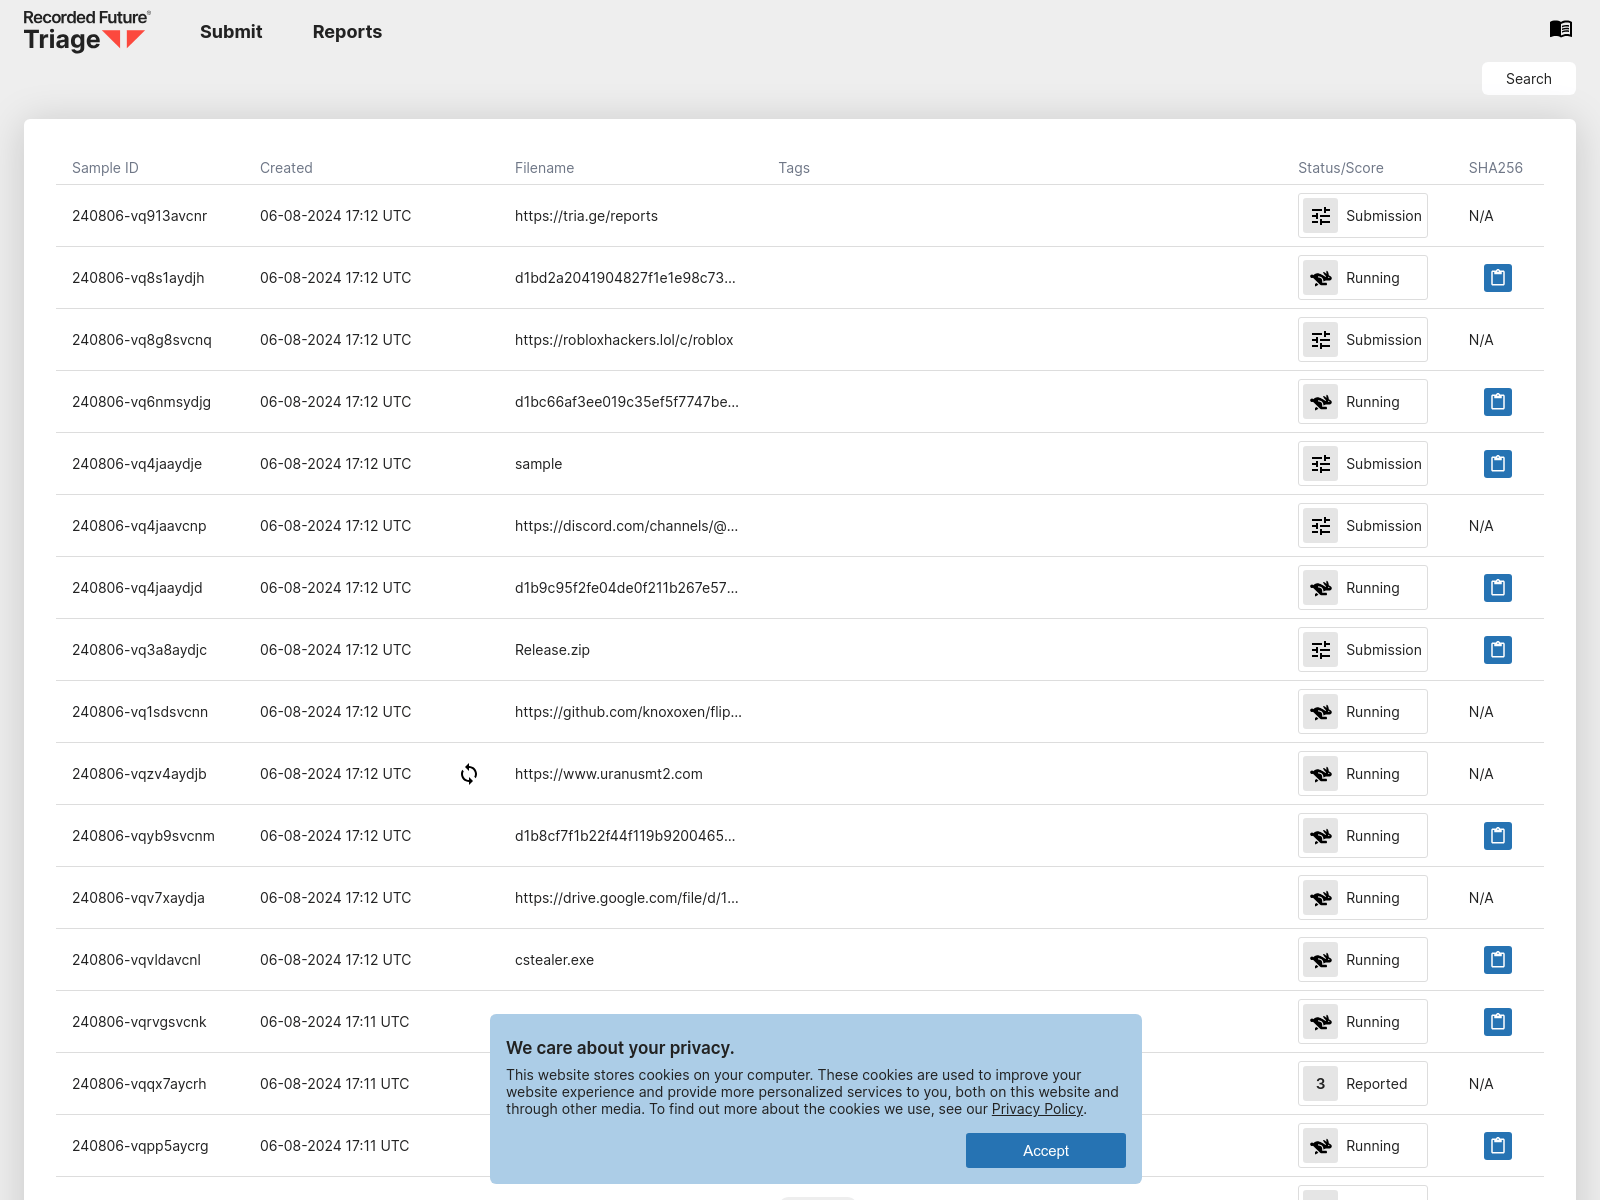The width and height of the screenshot is (1600, 1200).
Task: Click Running status icon for 240806-vqyb9svcnm
Action: pos(1320,836)
